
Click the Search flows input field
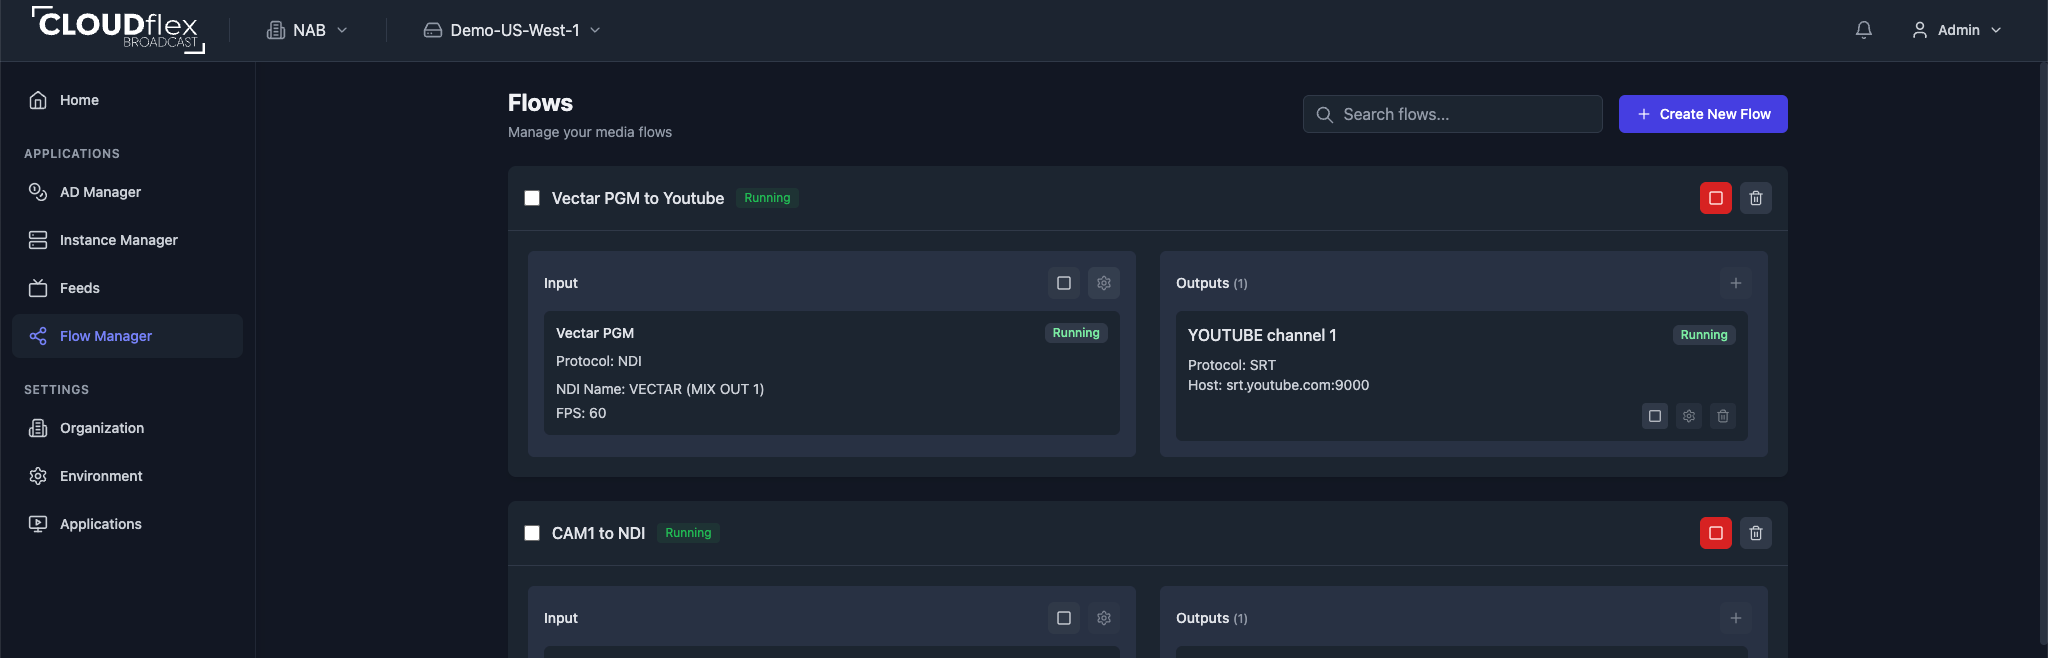(1453, 114)
